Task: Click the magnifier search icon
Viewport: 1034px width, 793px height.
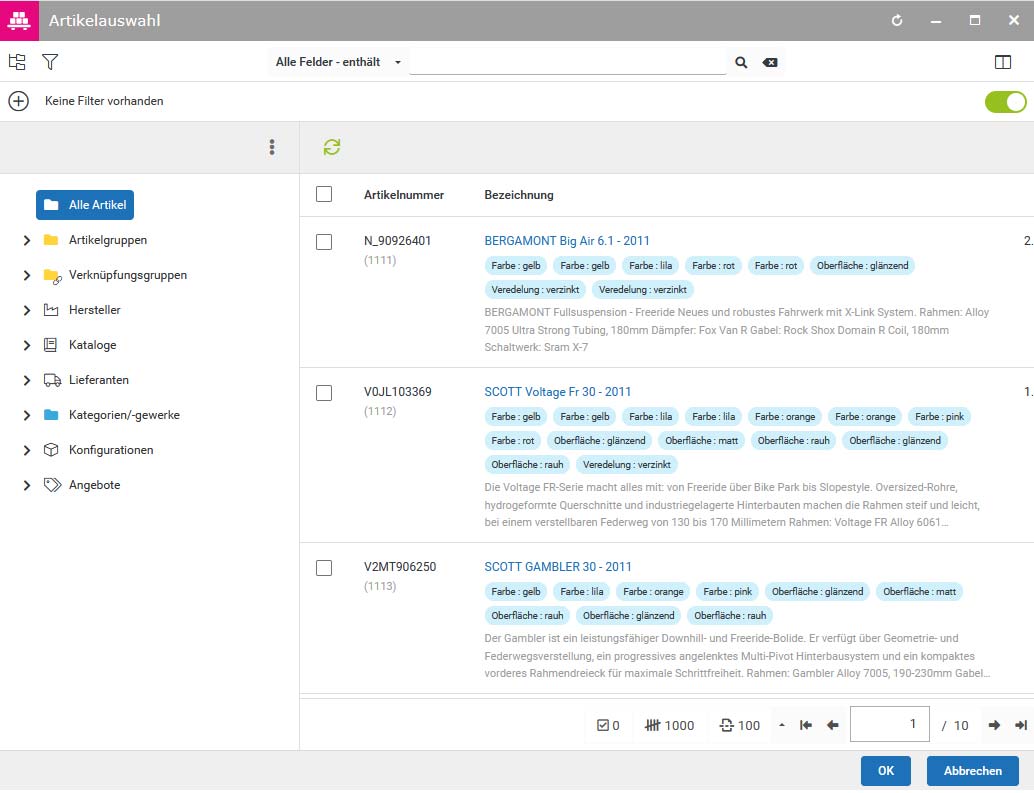Action: click(x=741, y=63)
